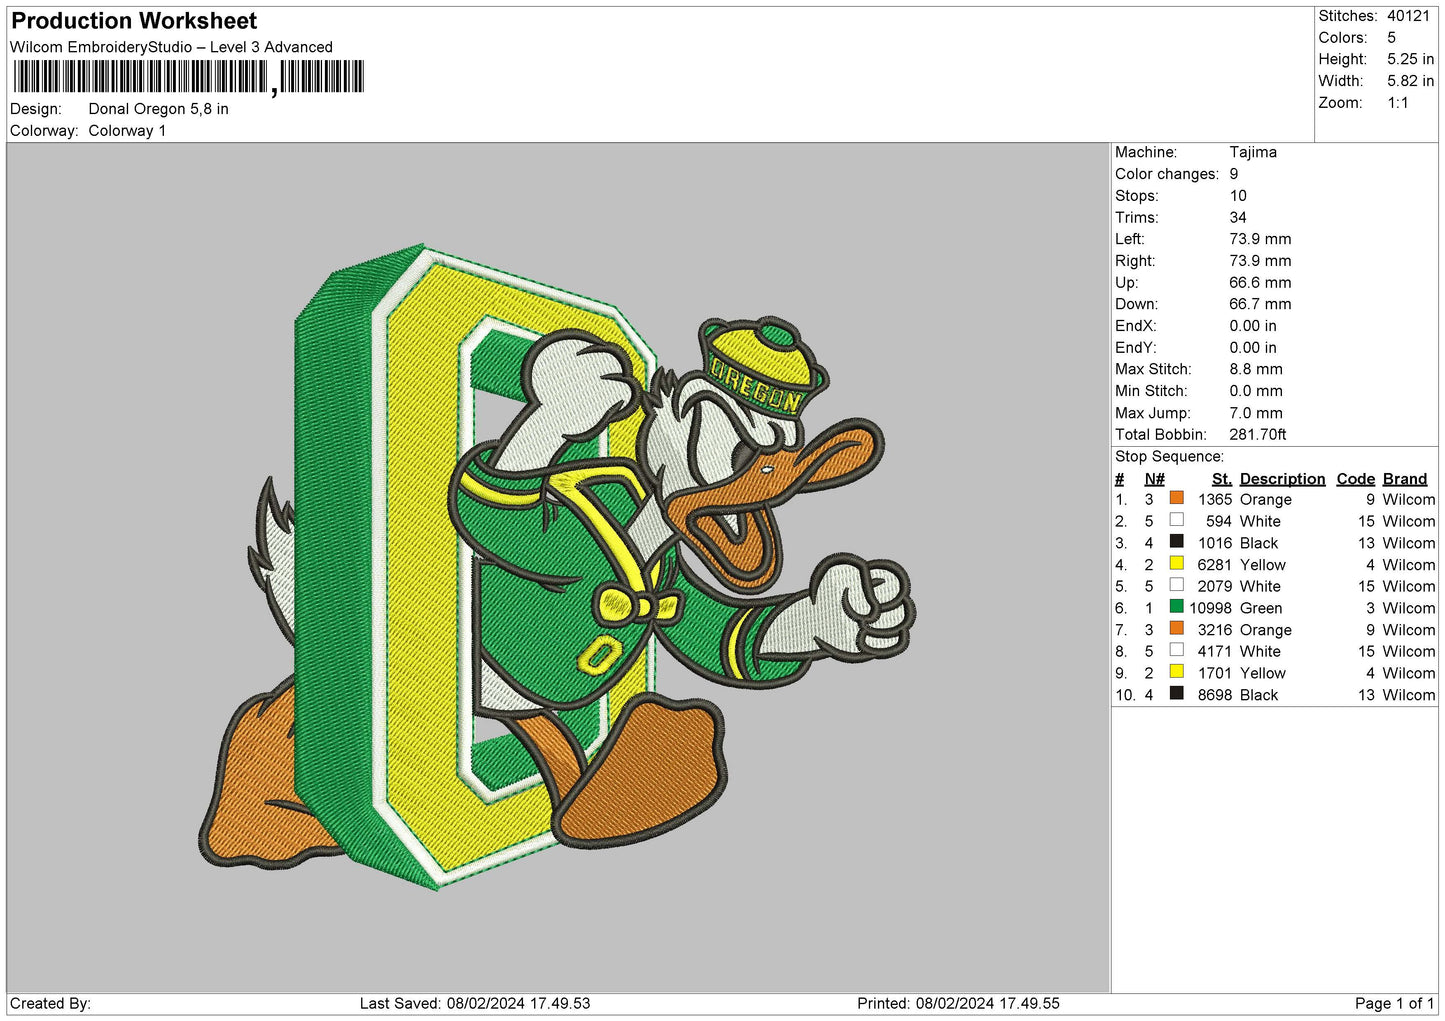Click 'Black' description in stop row 3
Image resolution: width=1445 pixels, height=1021 pixels.
point(1259,543)
